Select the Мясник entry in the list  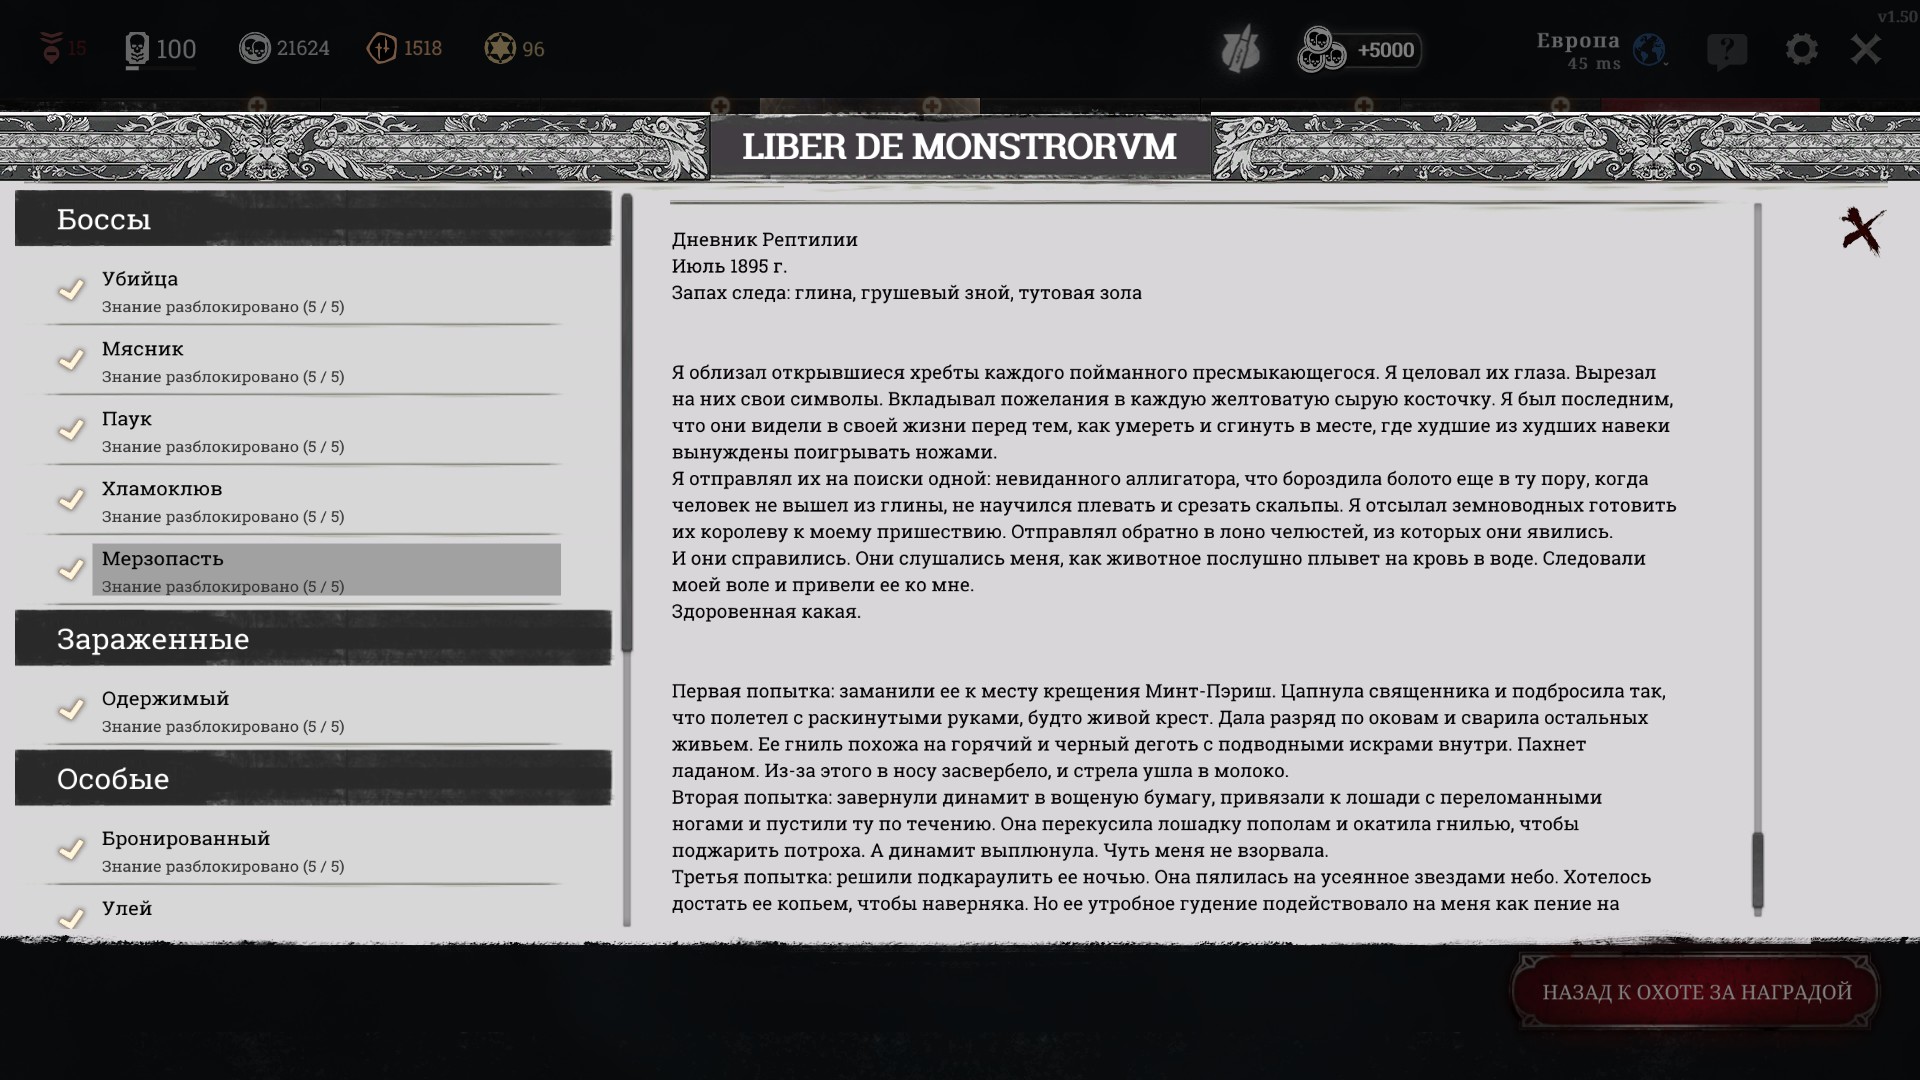(300, 360)
